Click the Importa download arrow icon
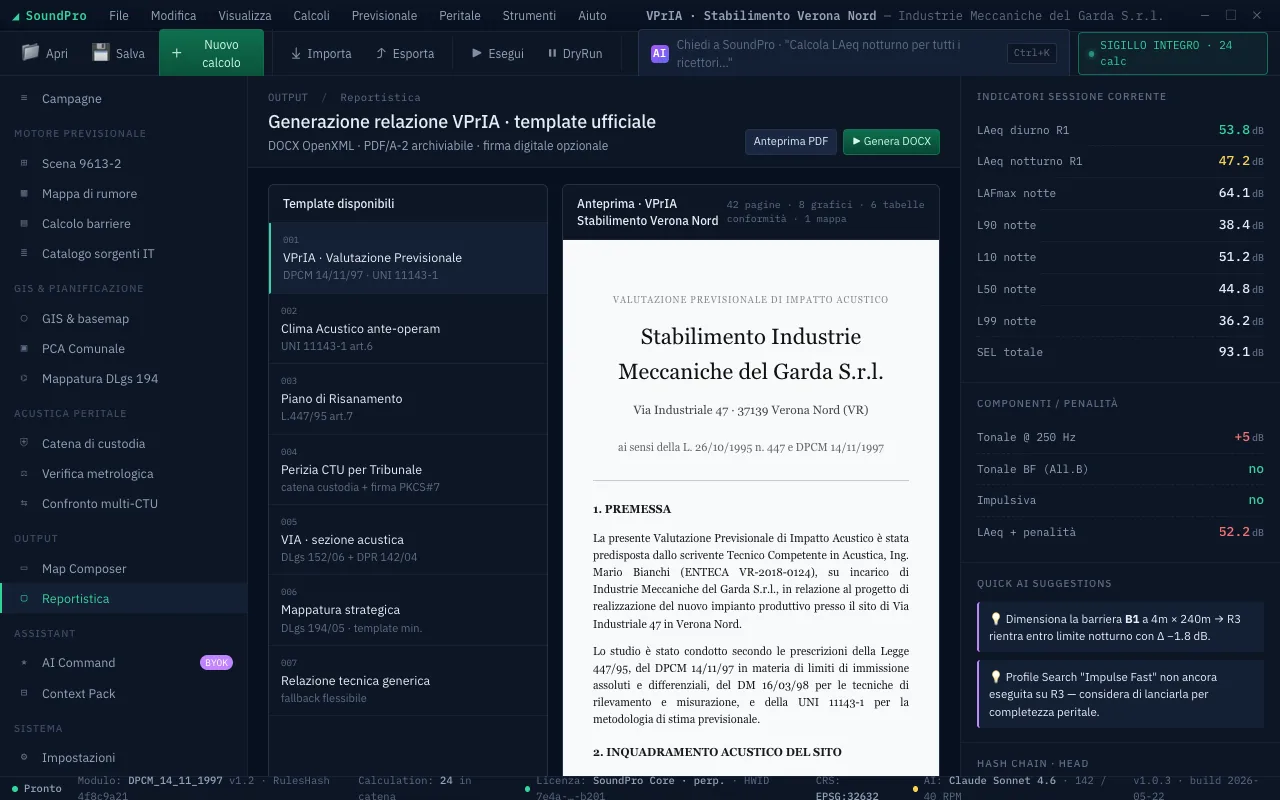1280x800 pixels. click(x=296, y=53)
